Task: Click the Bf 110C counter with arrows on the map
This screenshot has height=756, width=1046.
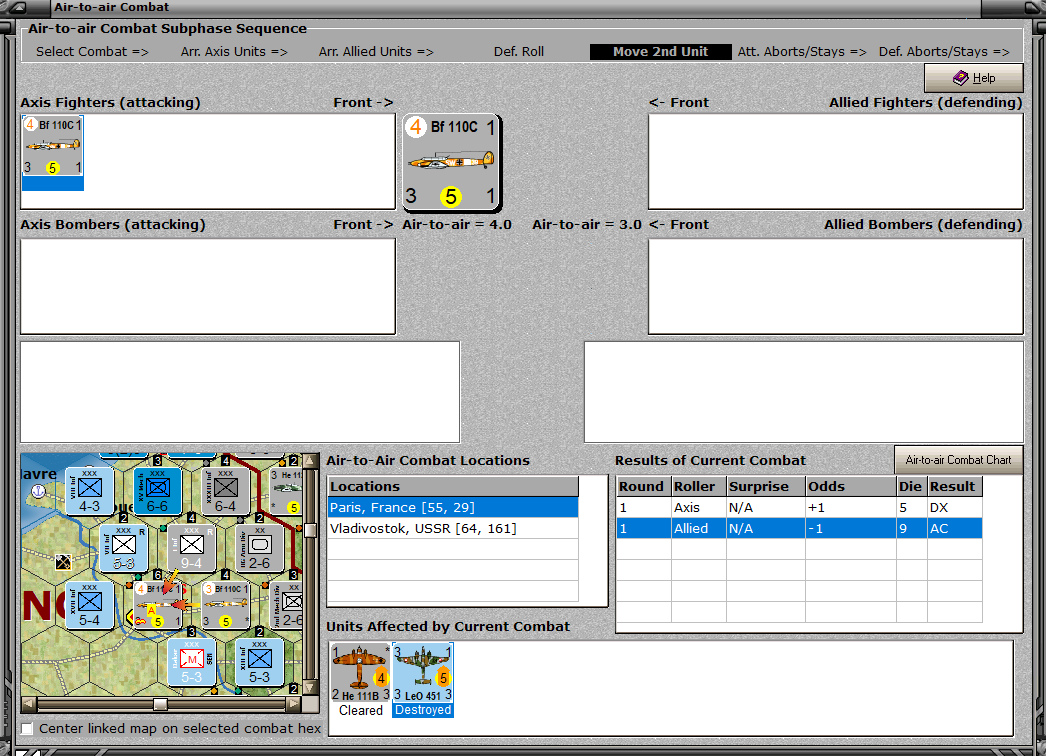Action: (157, 605)
